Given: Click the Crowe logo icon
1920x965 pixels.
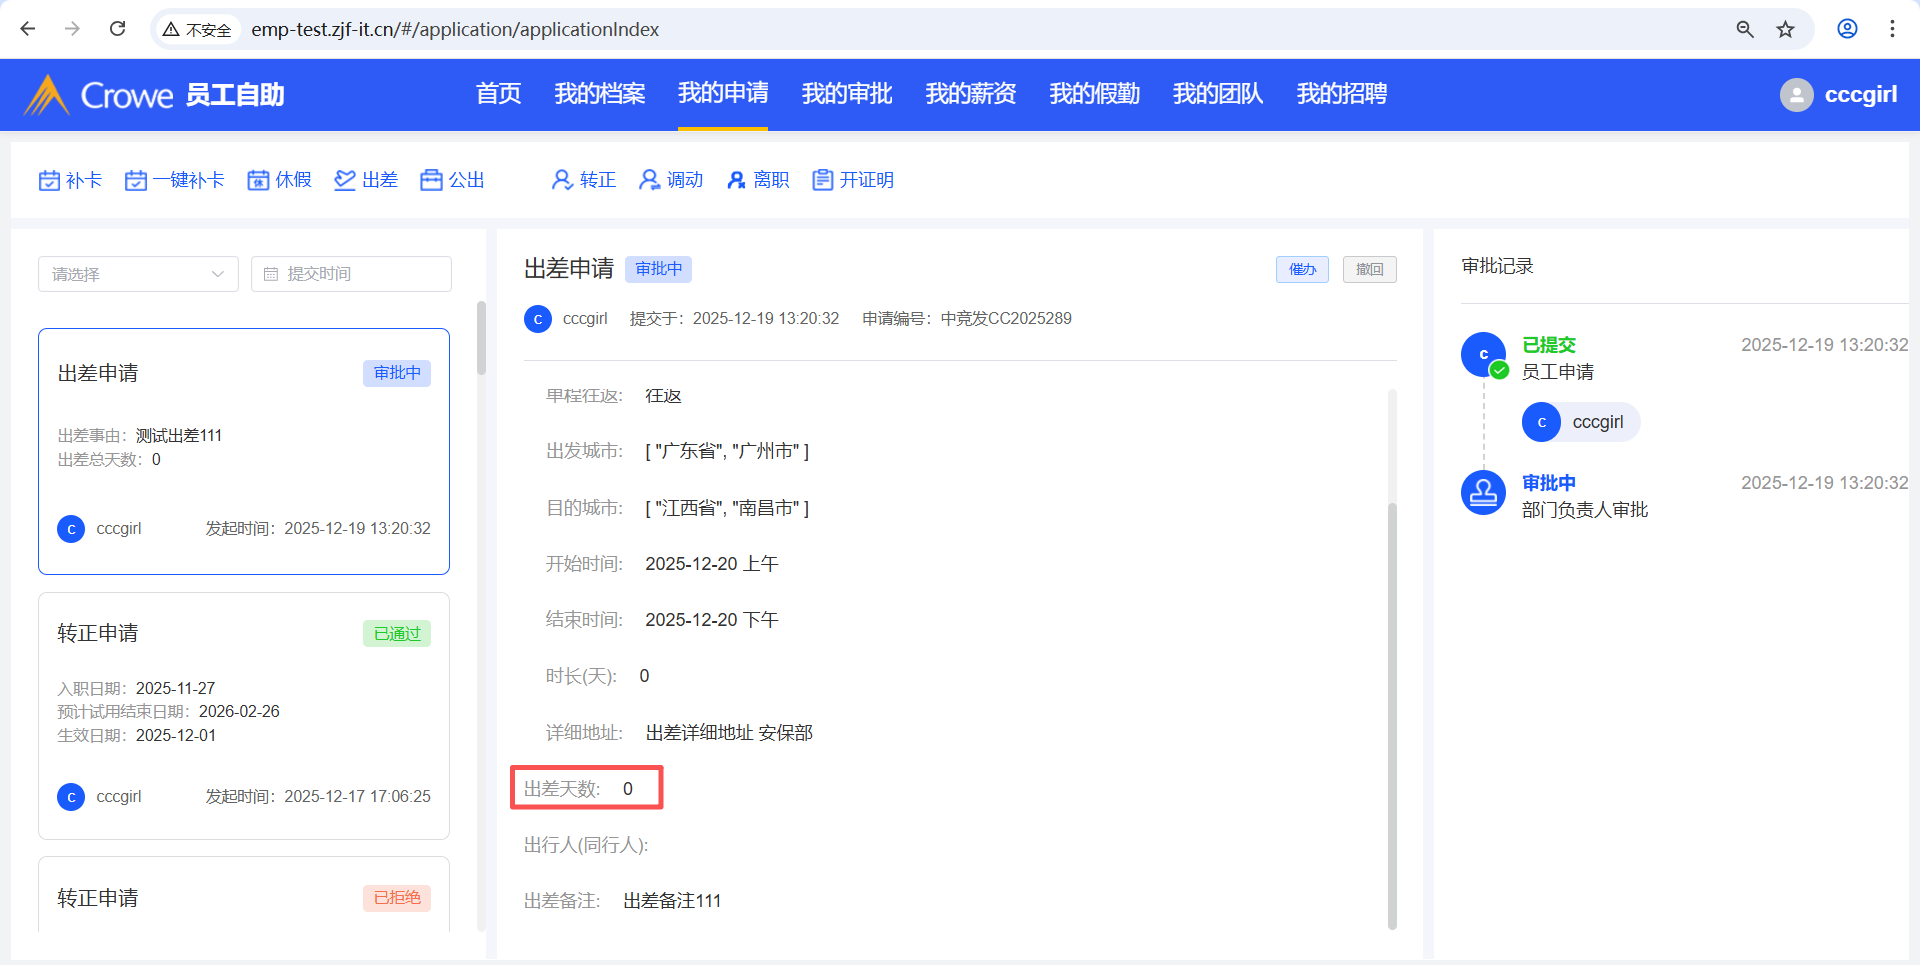Looking at the screenshot, I should click(x=46, y=95).
